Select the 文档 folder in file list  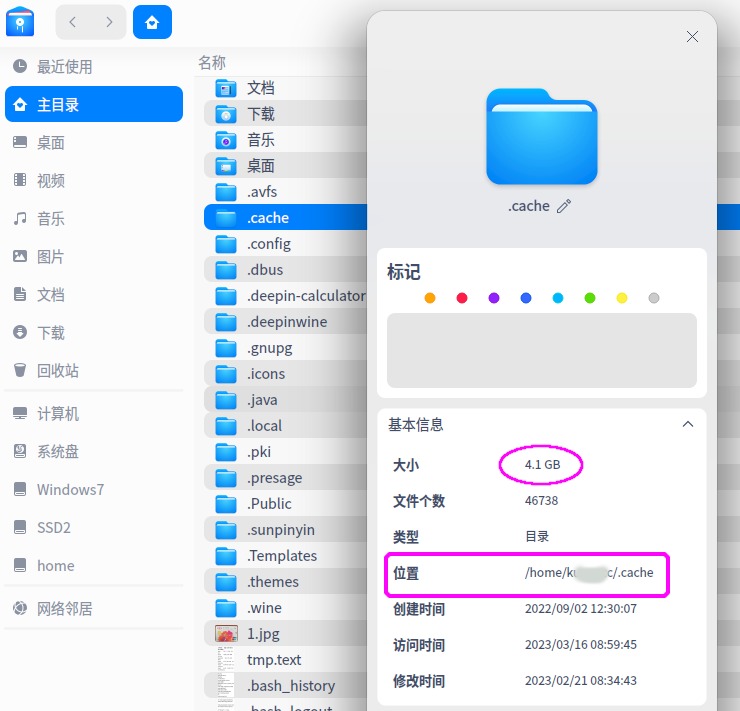[286, 88]
